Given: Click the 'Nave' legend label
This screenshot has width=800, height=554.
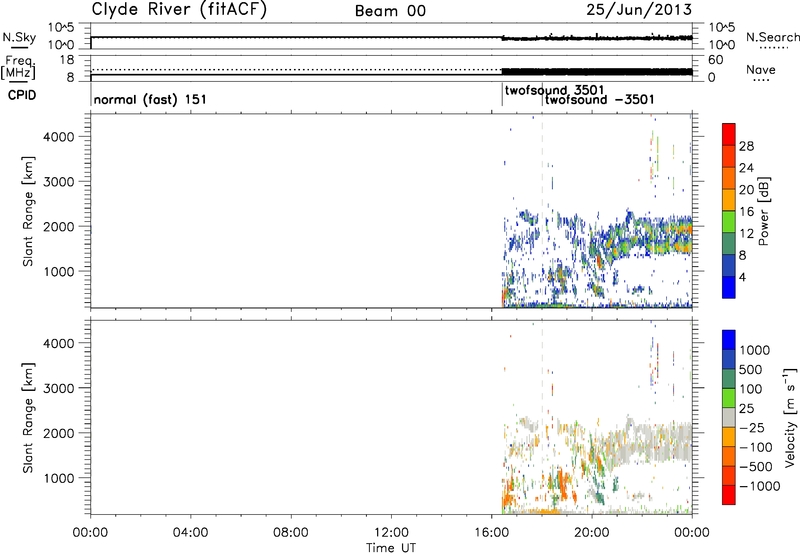Looking at the screenshot, I should (761, 69).
